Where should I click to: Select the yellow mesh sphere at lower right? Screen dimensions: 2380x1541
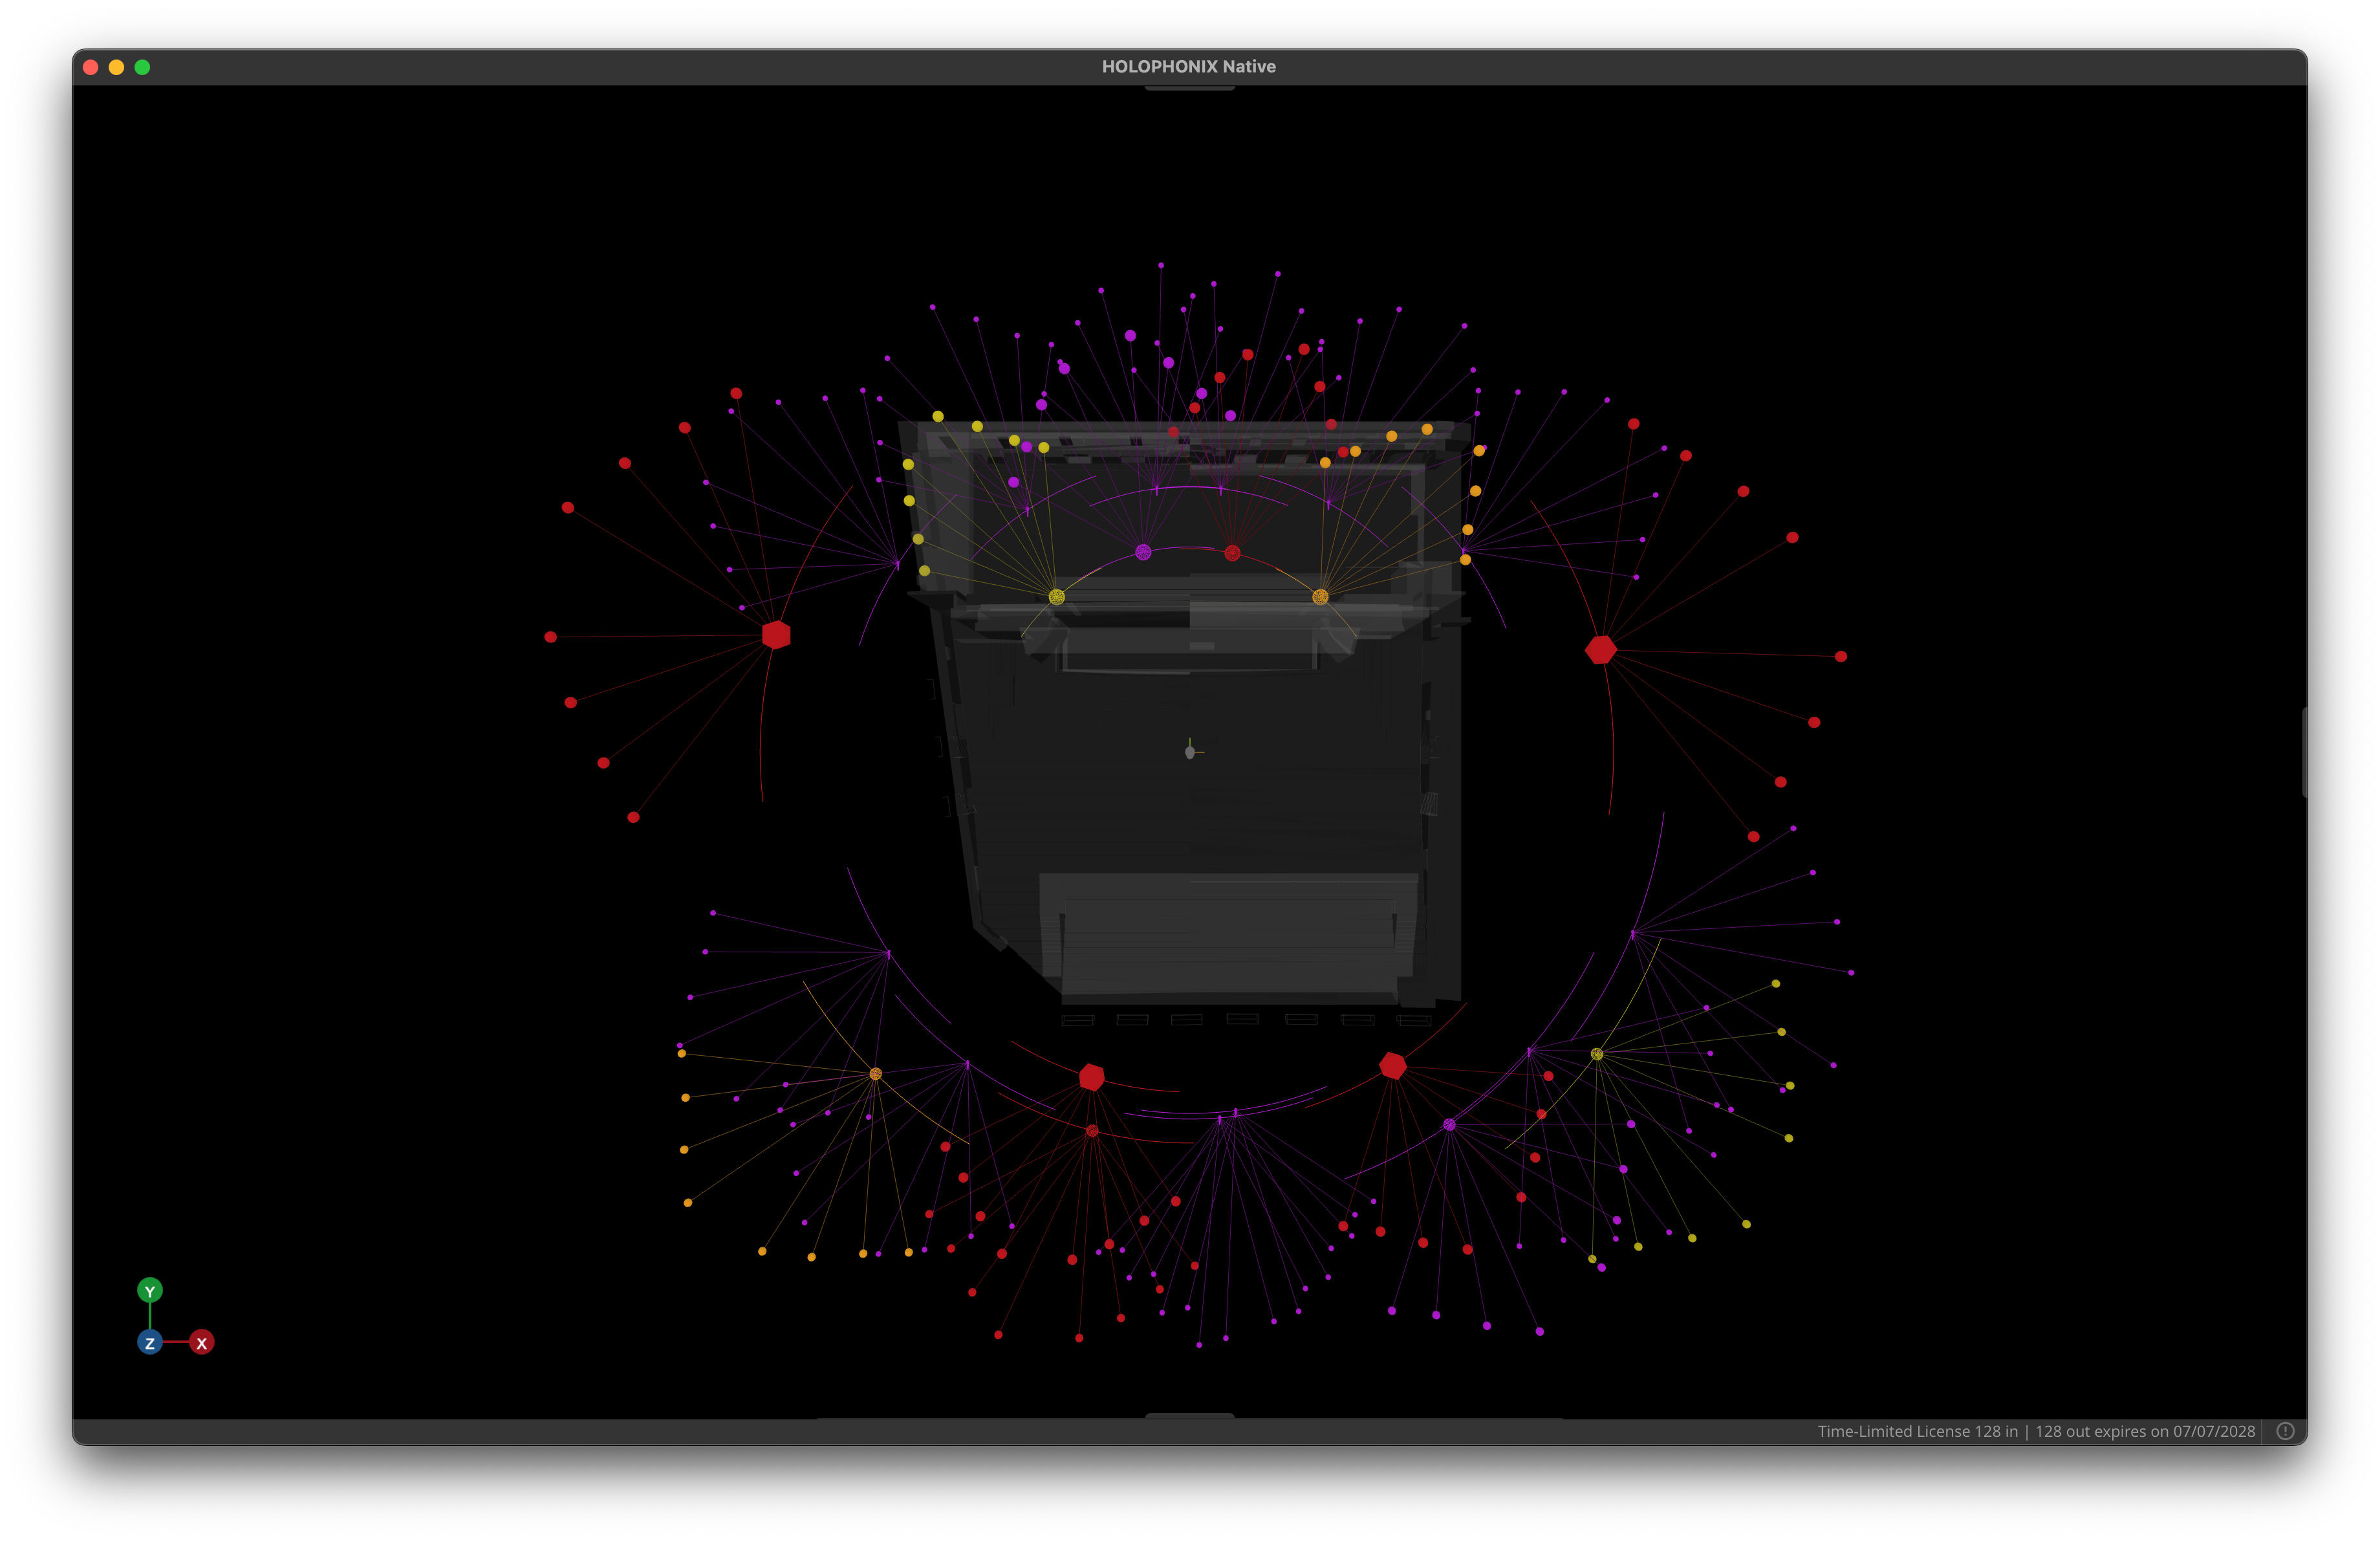[x=1597, y=1054]
